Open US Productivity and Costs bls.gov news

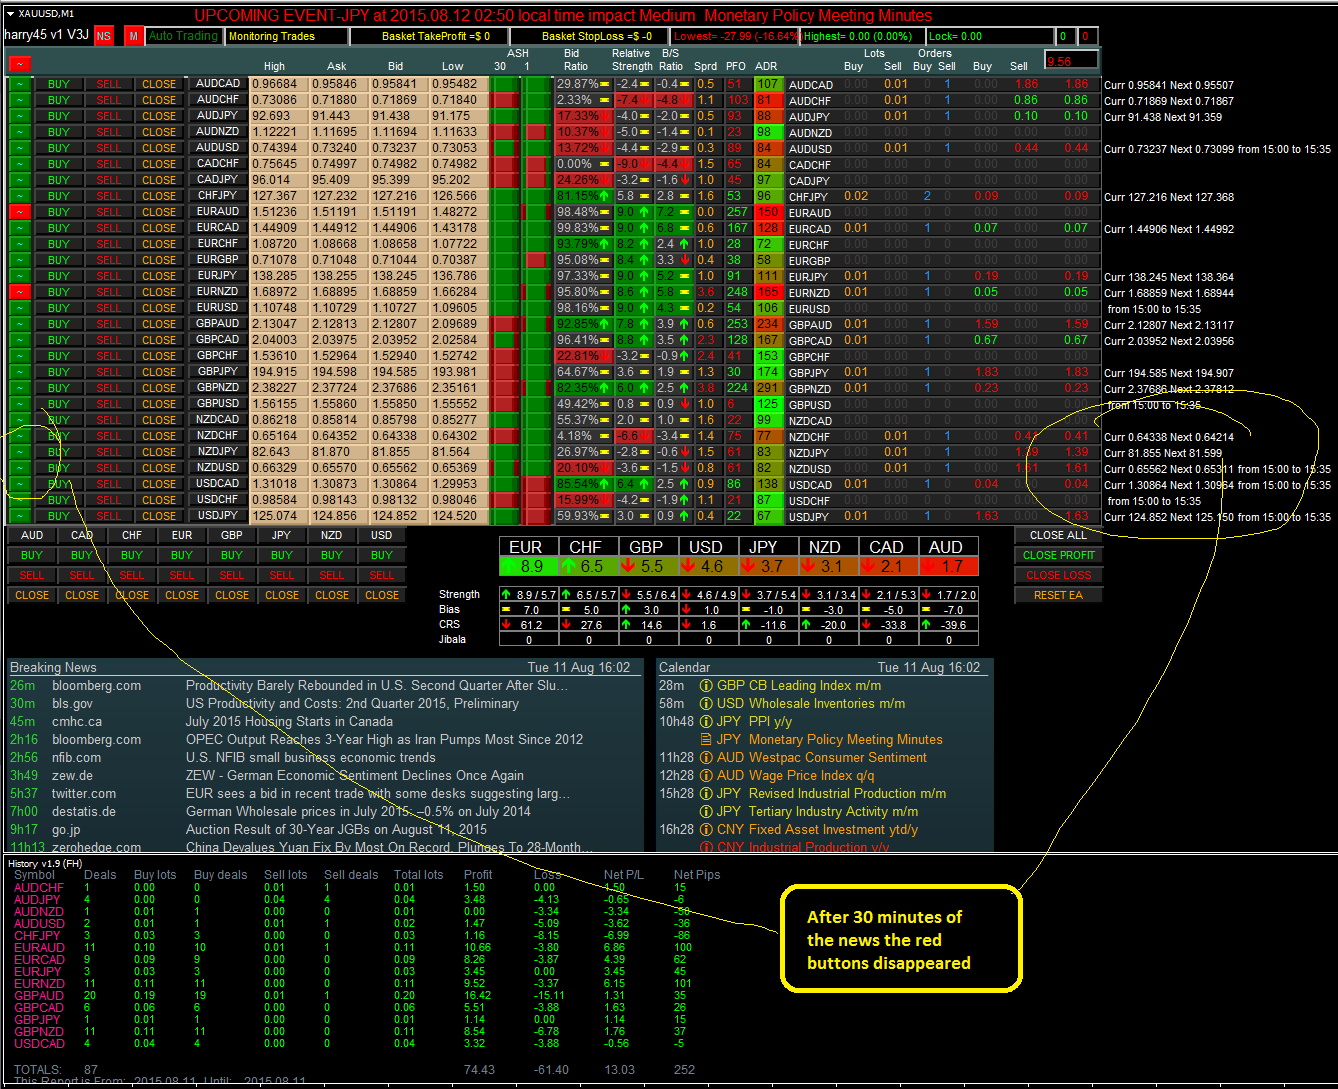click(x=352, y=704)
